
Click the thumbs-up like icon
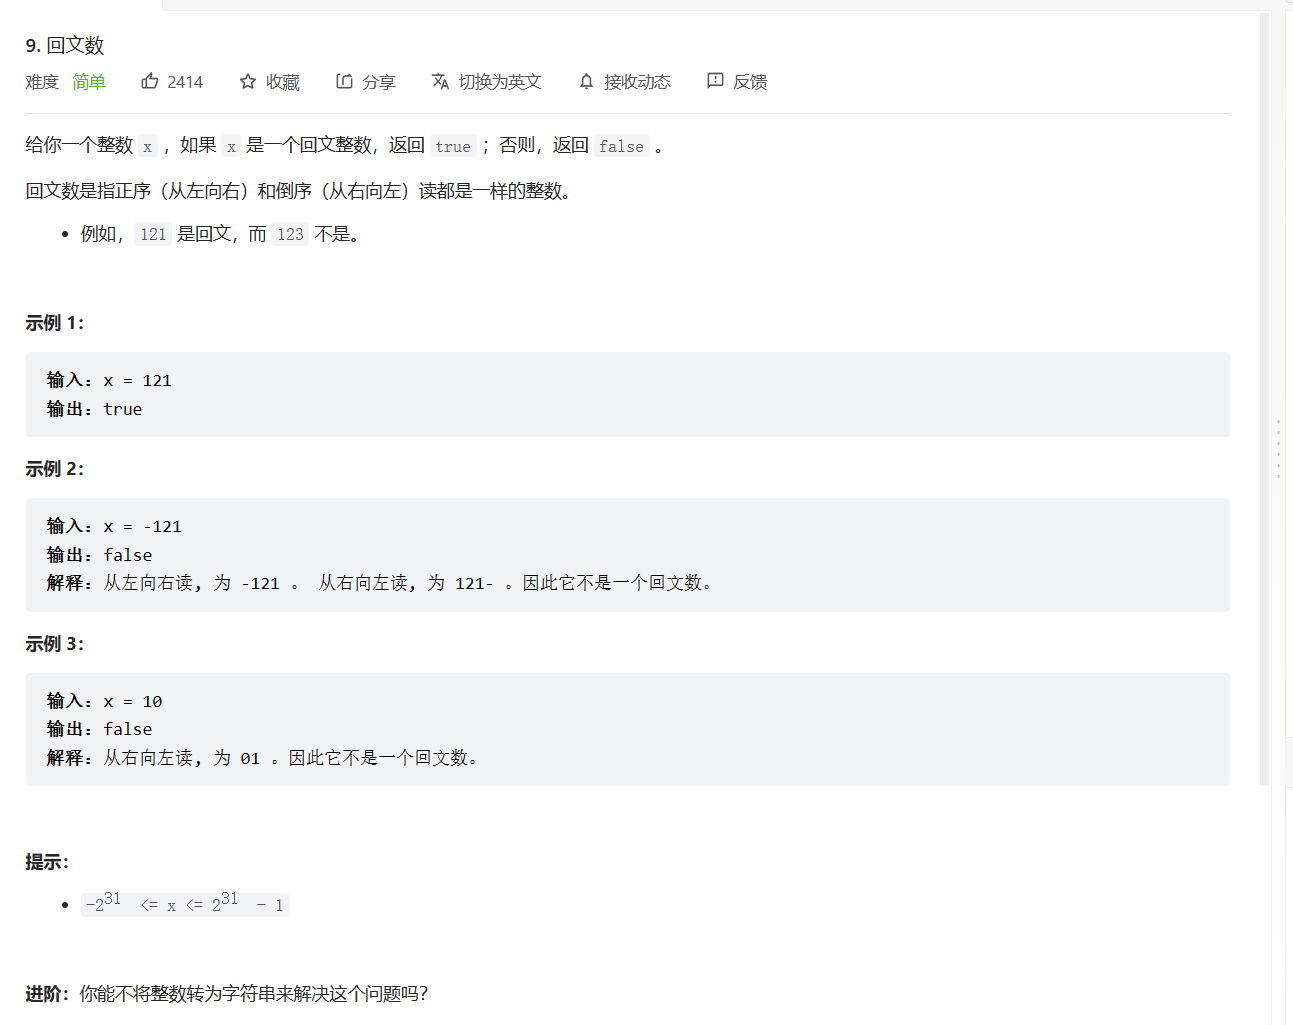tap(150, 81)
